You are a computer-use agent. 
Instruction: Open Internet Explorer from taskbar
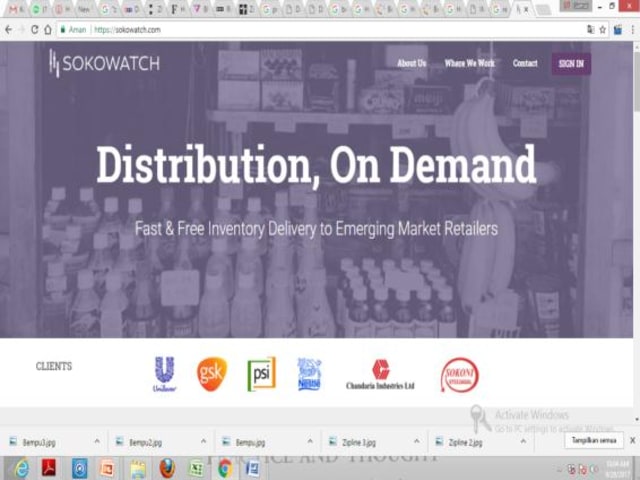(20, 468)
